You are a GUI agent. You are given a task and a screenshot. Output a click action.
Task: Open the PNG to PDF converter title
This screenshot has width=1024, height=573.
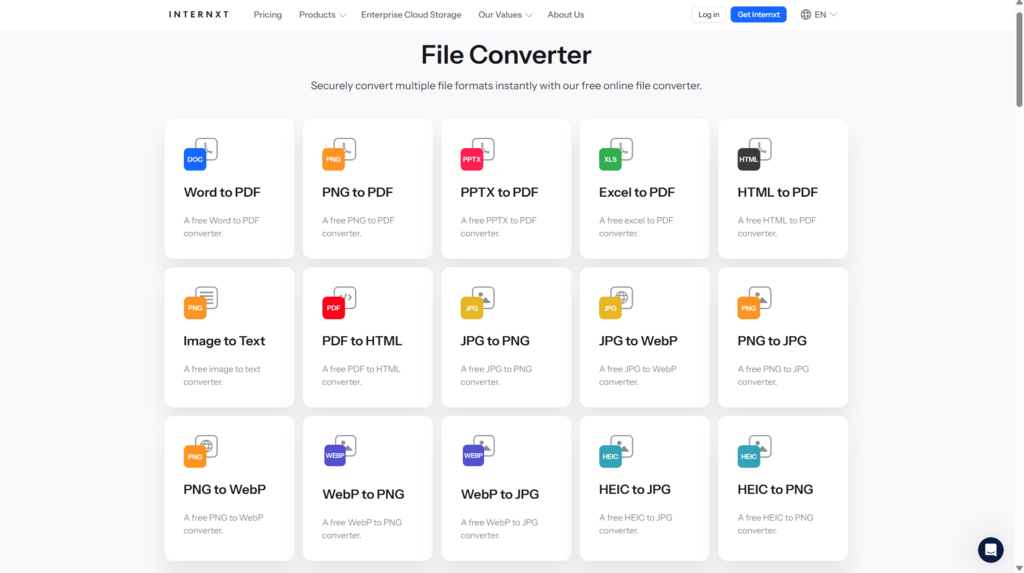357,192
